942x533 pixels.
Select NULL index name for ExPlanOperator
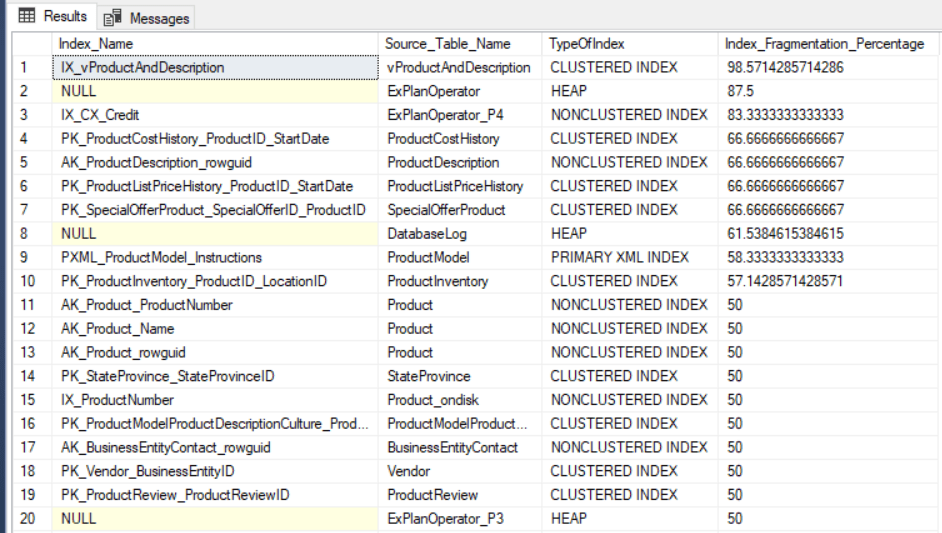pos(215,91)
